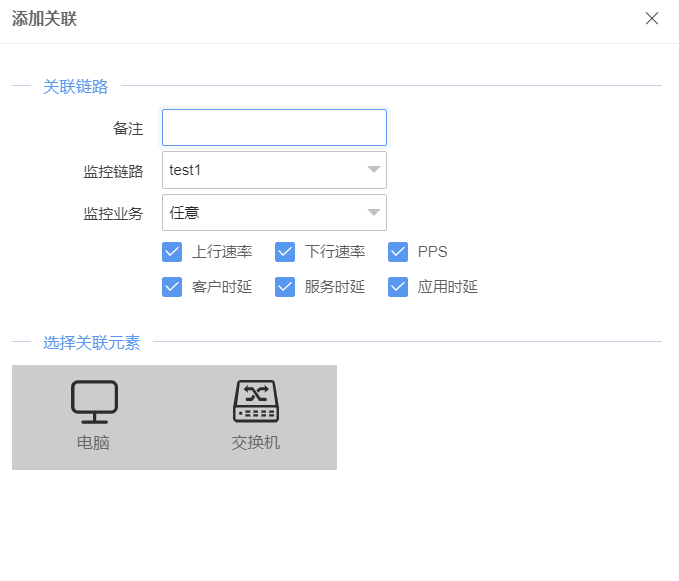Click the 交换机 label text
Screen dimensions: 679x581
pos(255,443)
